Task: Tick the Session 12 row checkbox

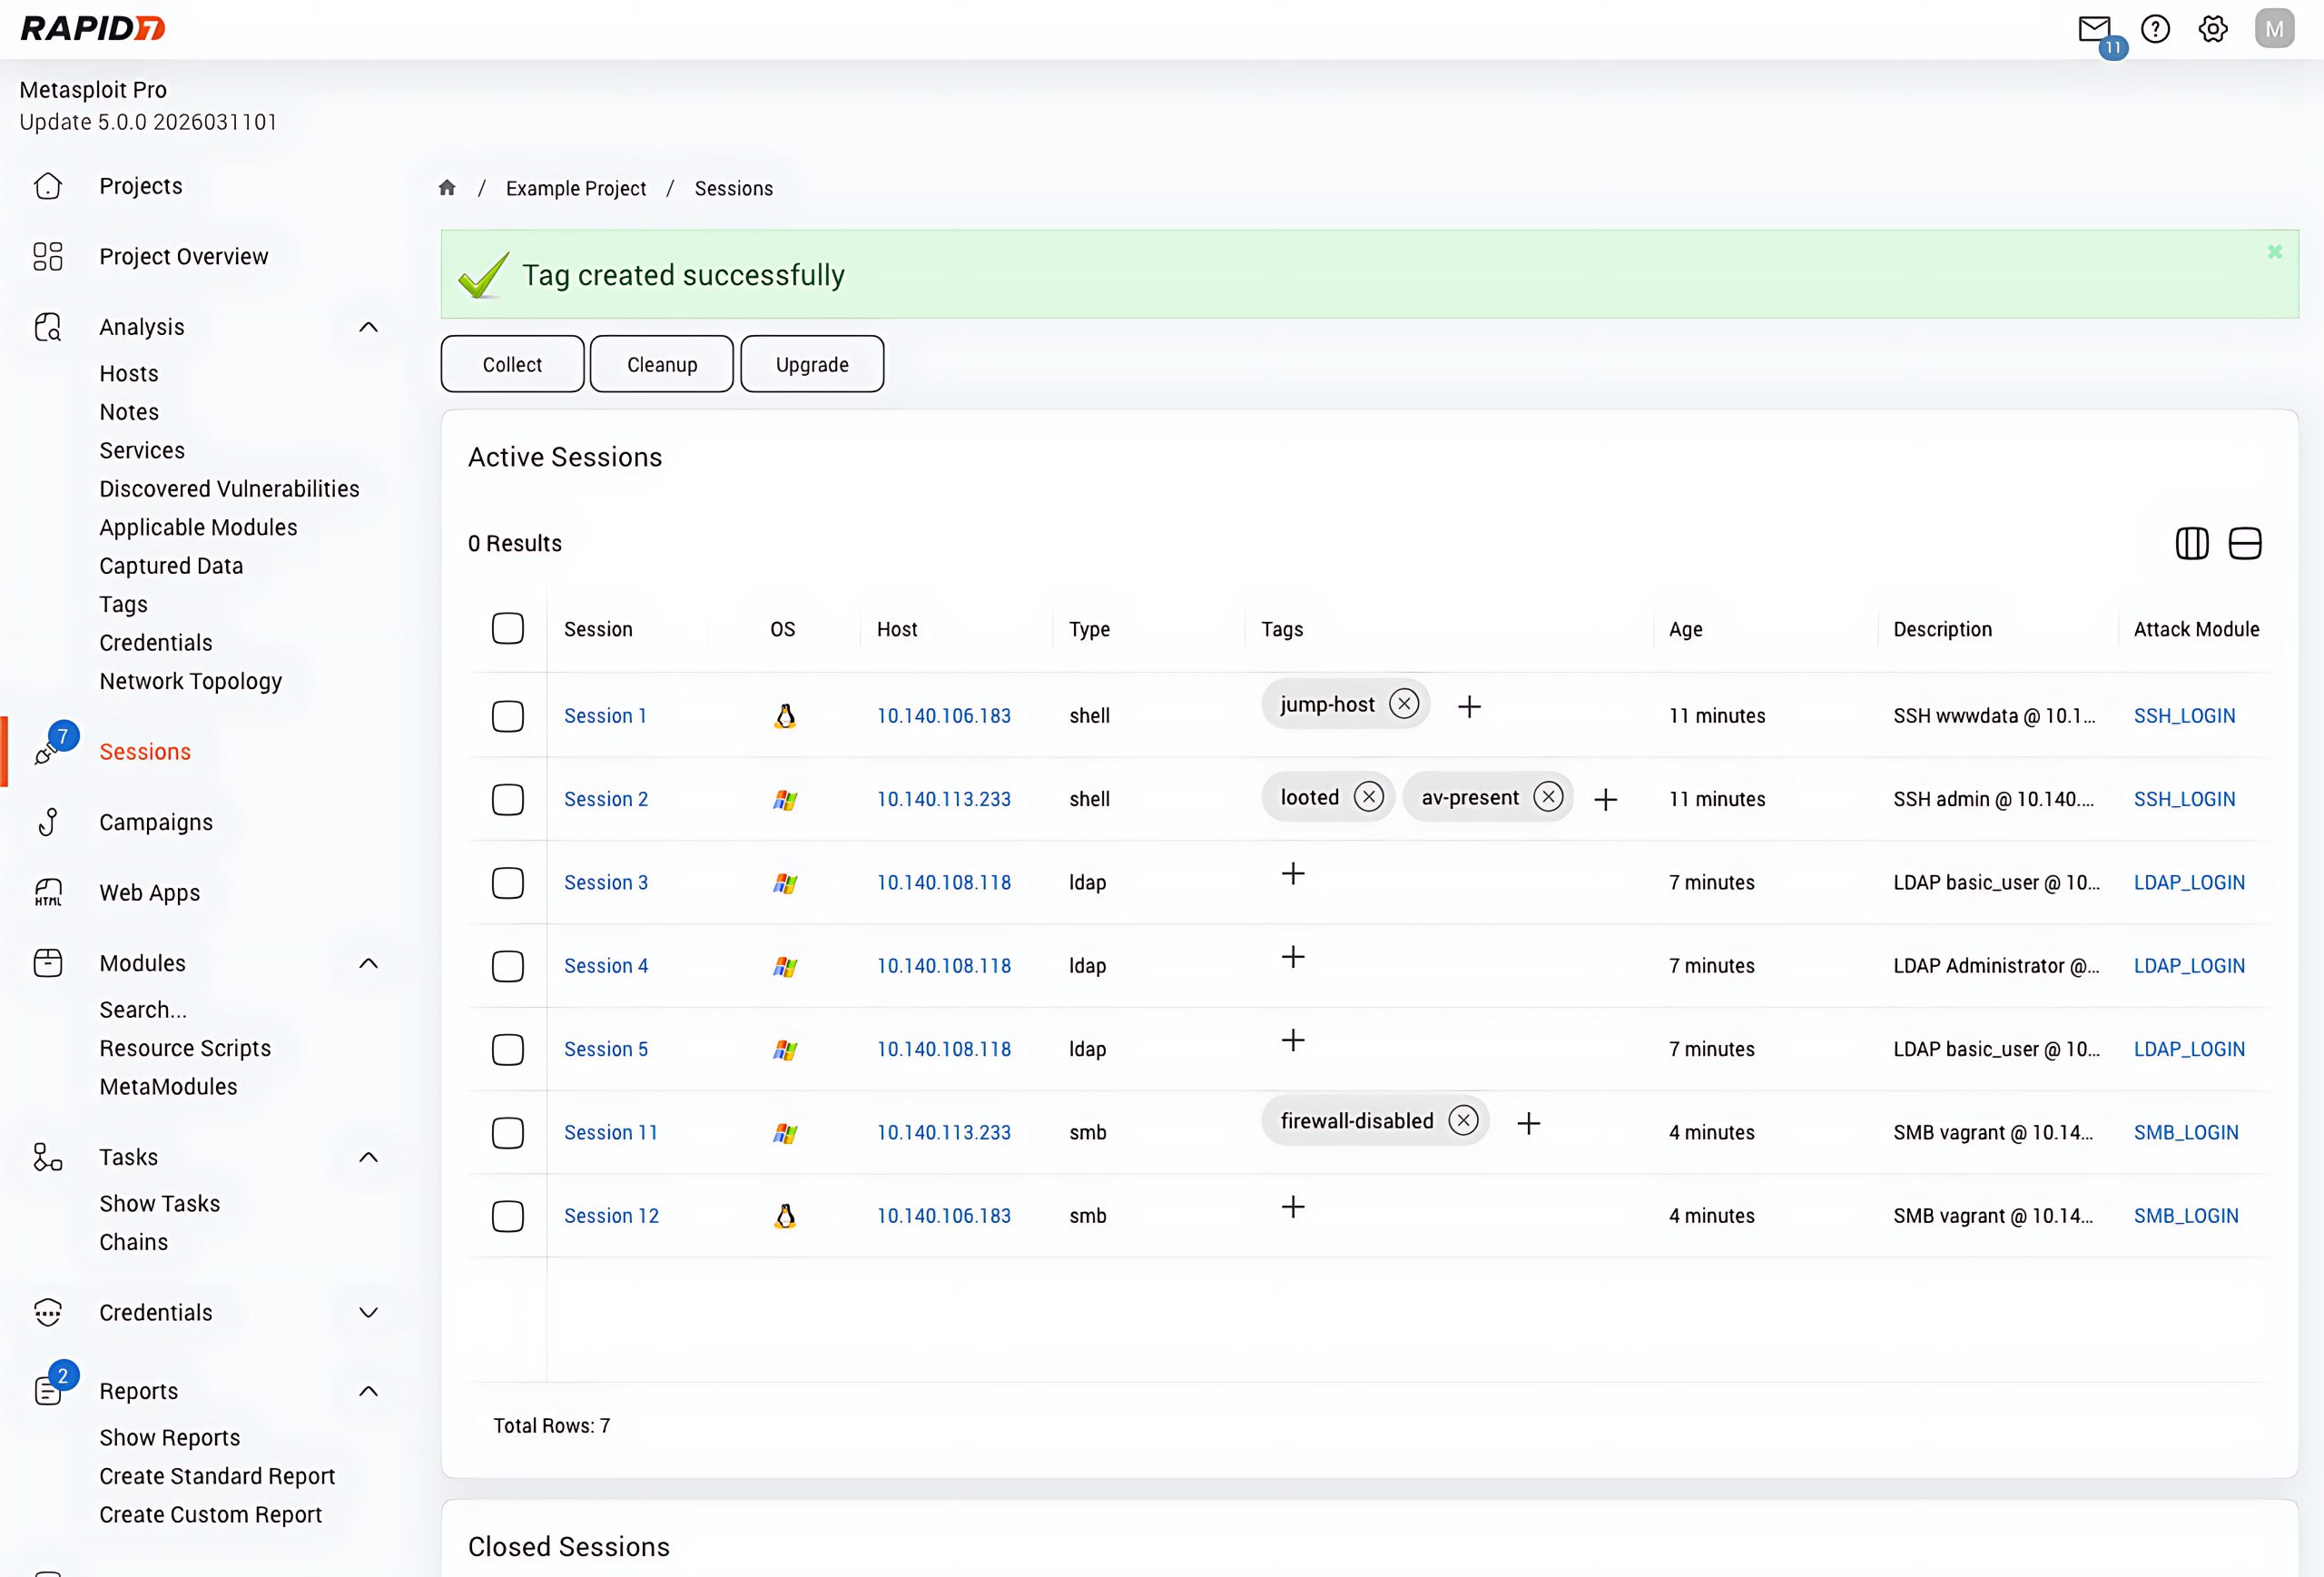Action: click(x=508, y=1216)
